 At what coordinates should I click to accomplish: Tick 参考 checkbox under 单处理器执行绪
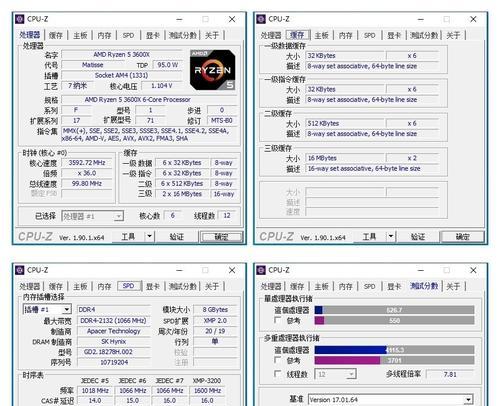pos(277,320)
